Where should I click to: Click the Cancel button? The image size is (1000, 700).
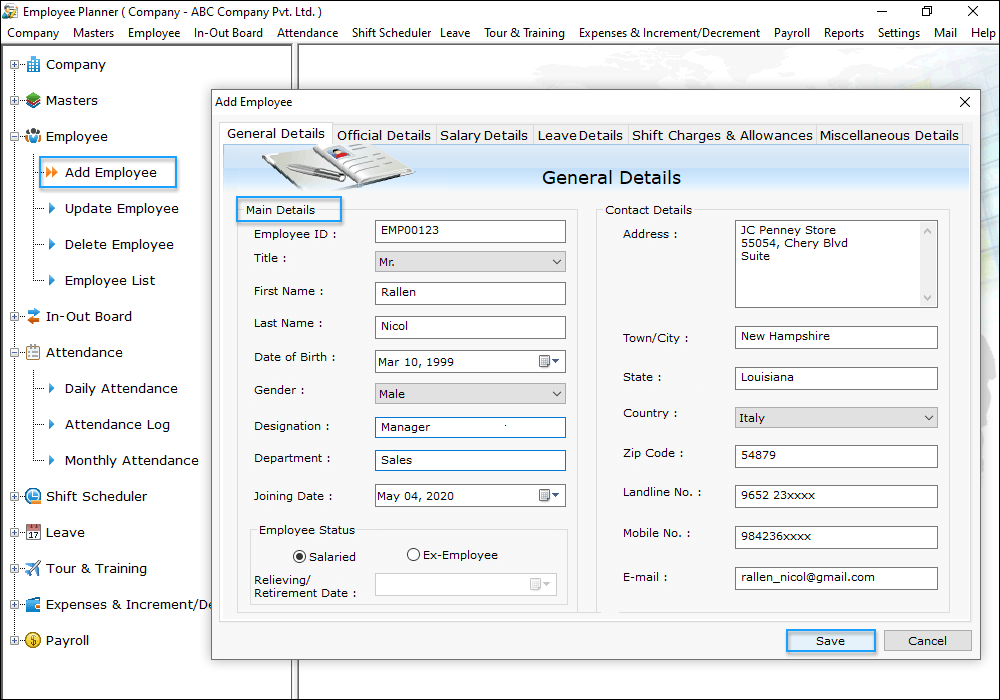[927, 641]
